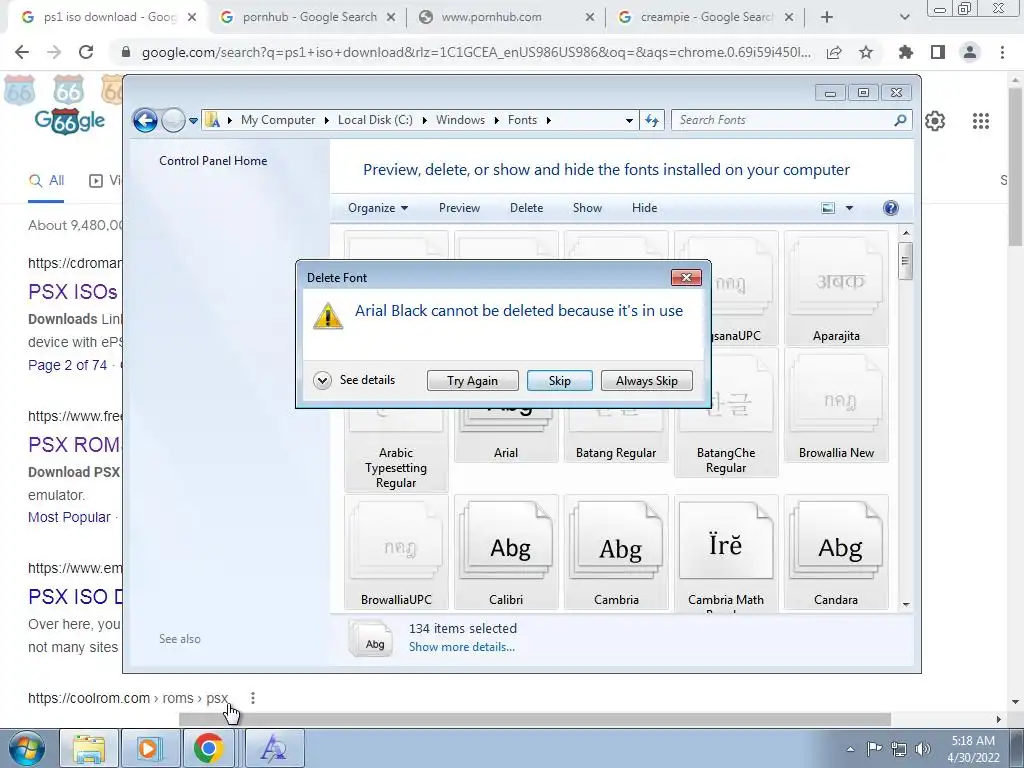
Task: Click the Batang Regular font label
Action: [x=616, y=453]
